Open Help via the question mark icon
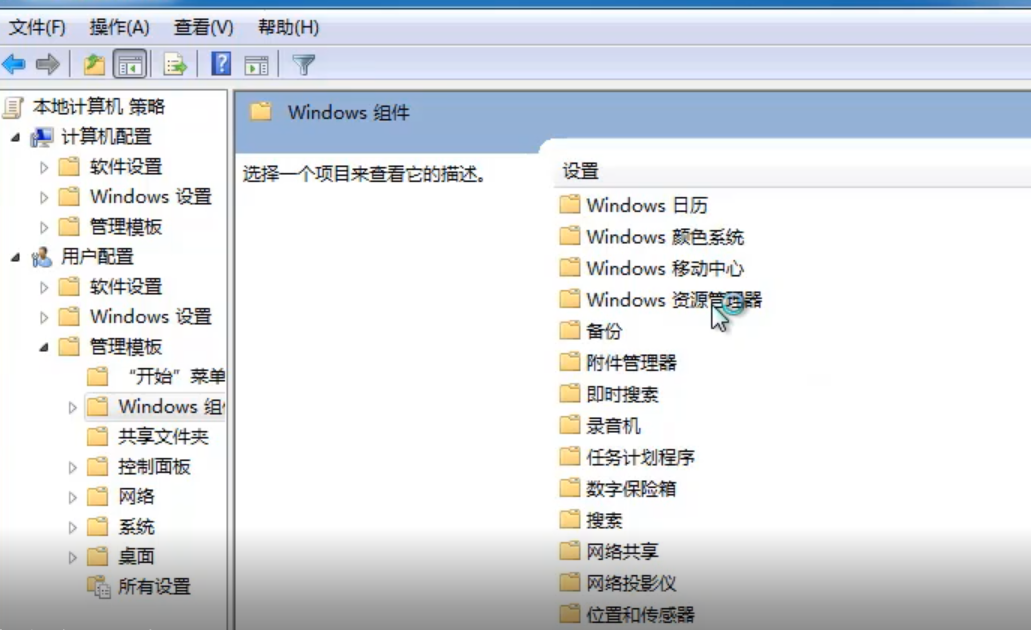This screenshot has height=630, width=1031. coord(221,64)
